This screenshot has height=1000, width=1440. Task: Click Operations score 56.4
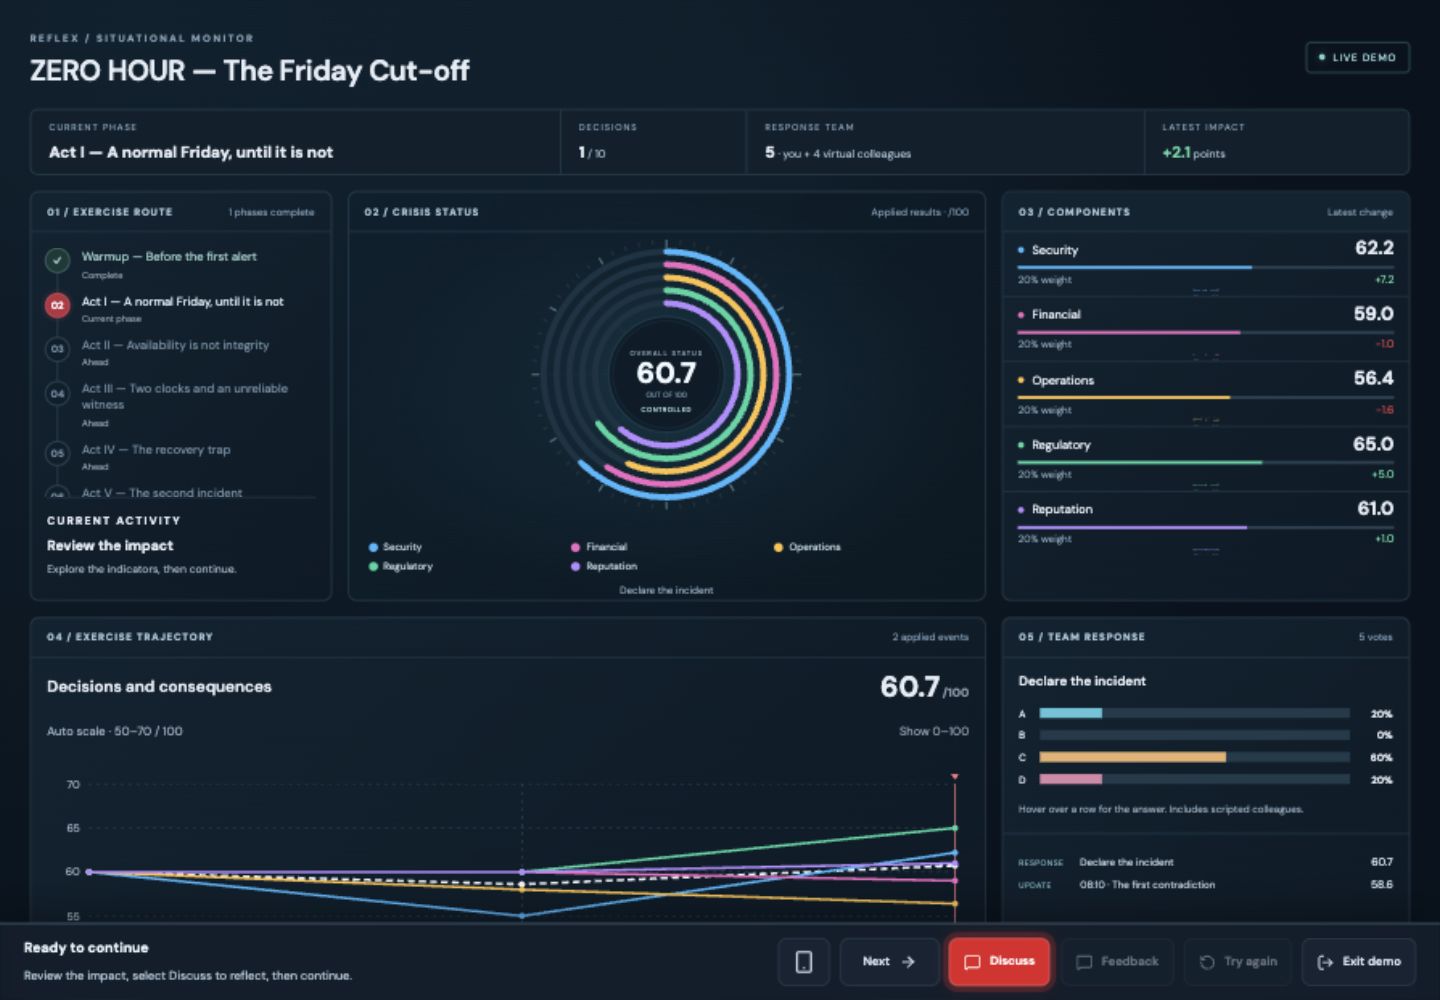pos(1373,378)
